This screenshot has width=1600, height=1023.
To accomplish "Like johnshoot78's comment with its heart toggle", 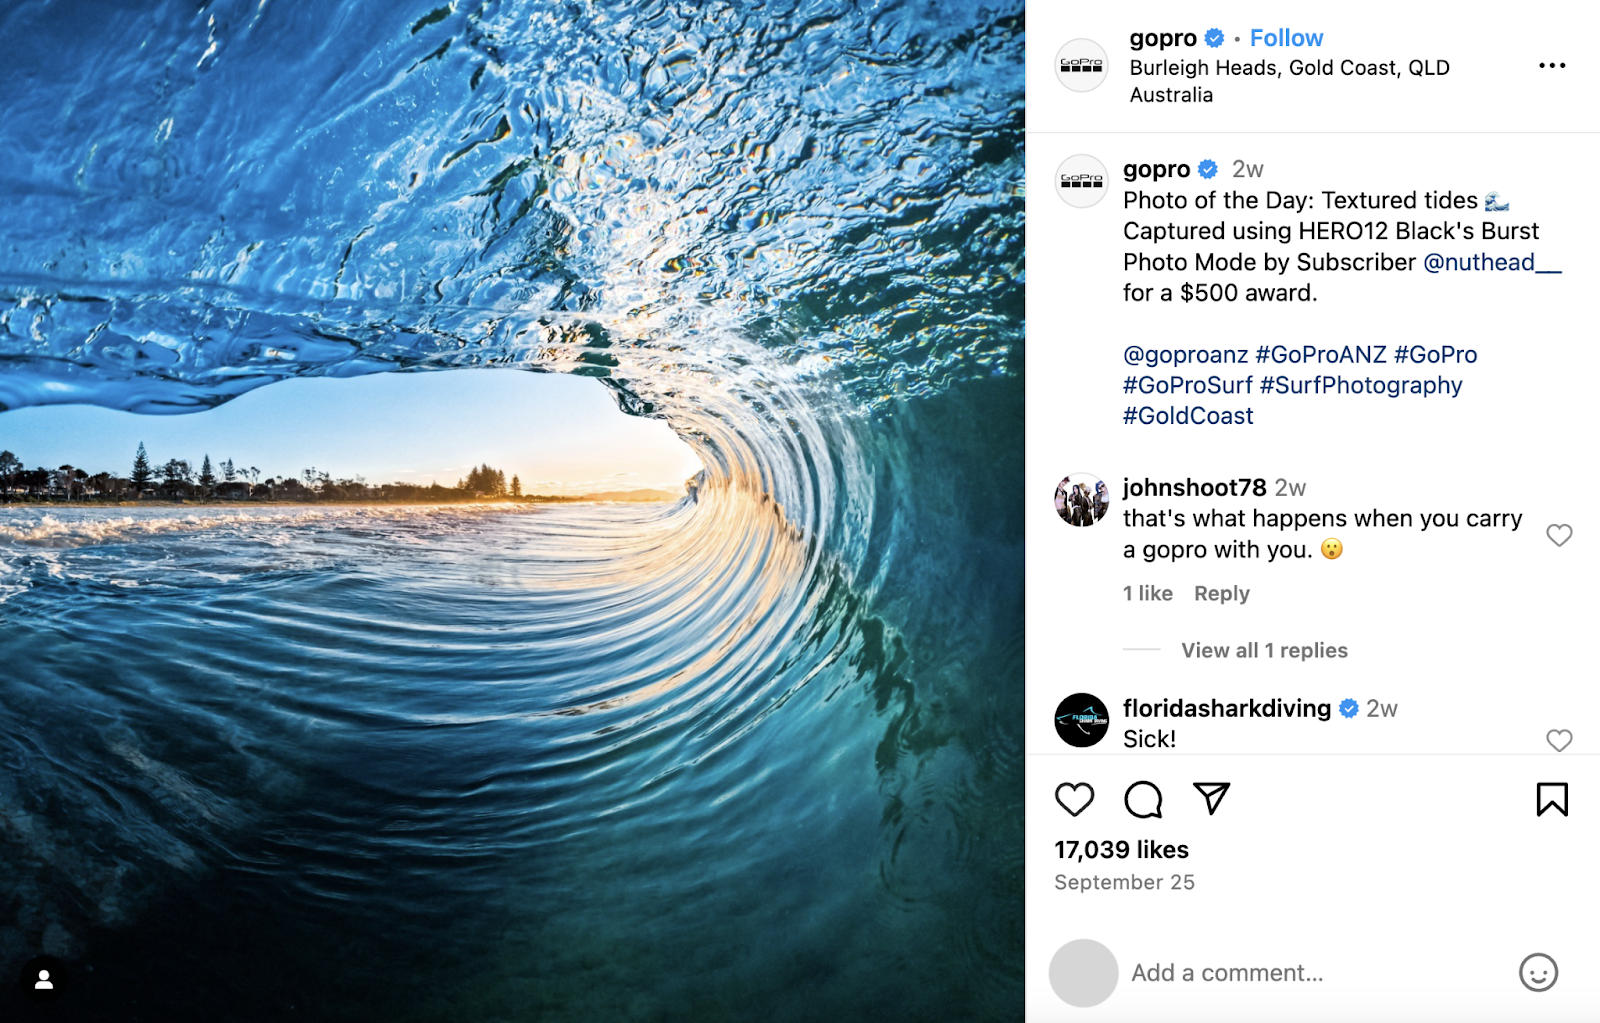I will [1558, 536].
